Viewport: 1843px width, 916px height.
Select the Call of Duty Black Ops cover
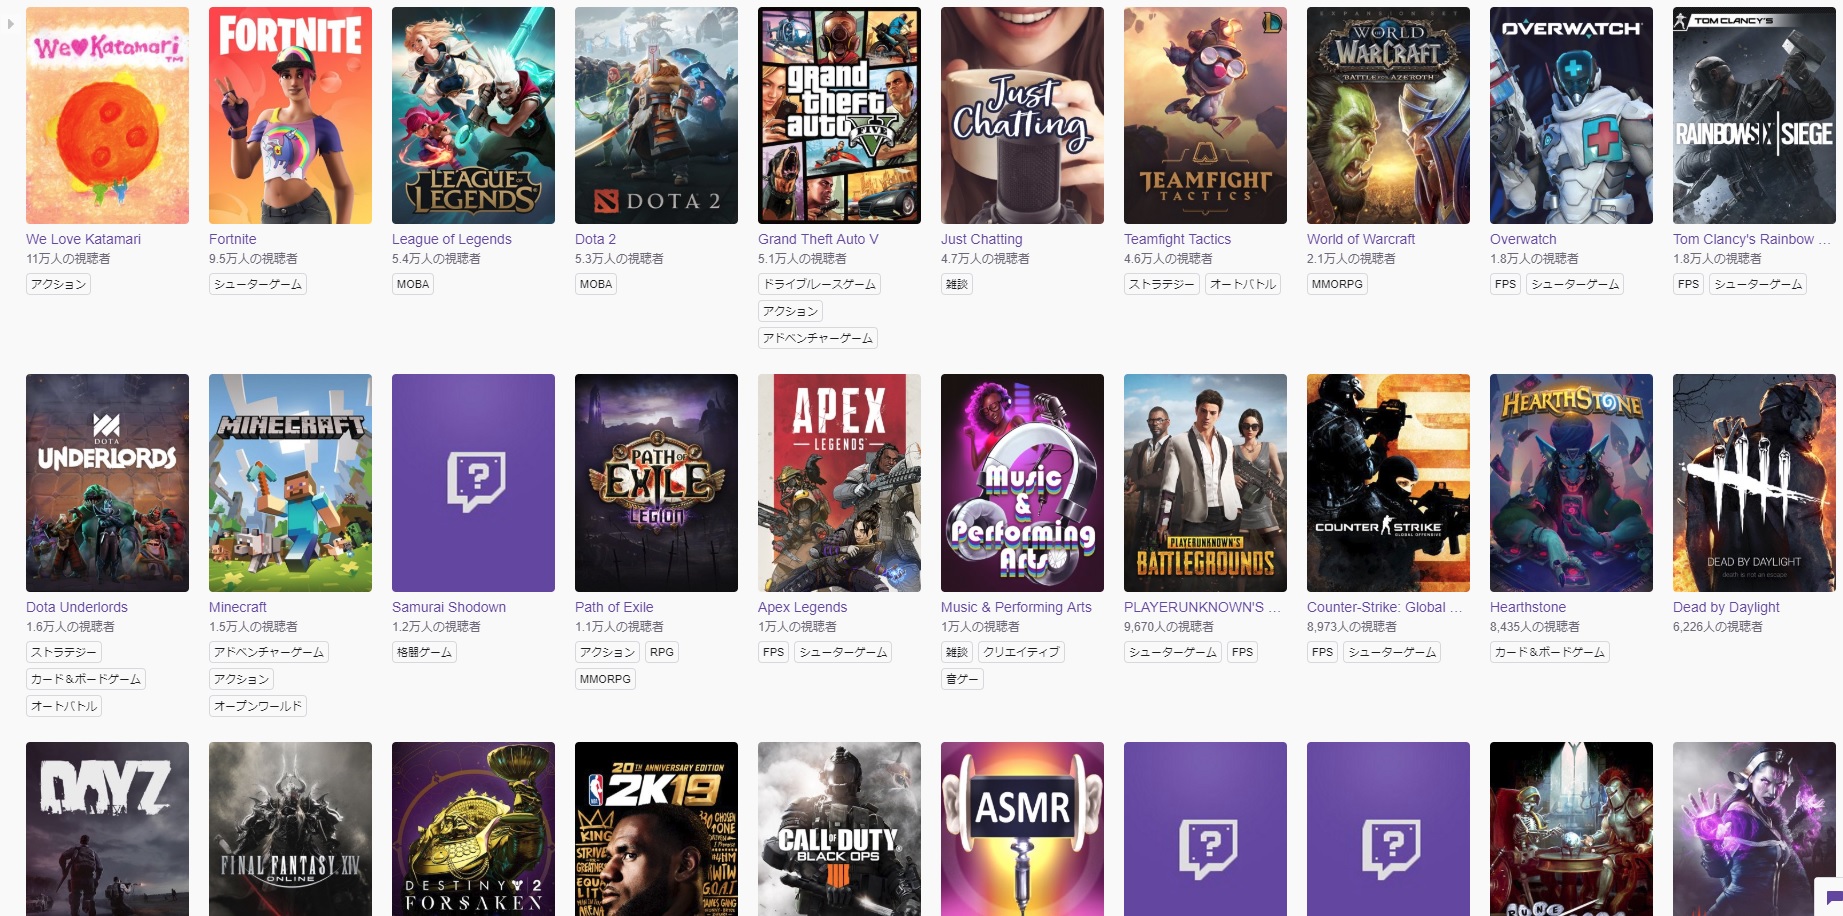pos(839,829)
